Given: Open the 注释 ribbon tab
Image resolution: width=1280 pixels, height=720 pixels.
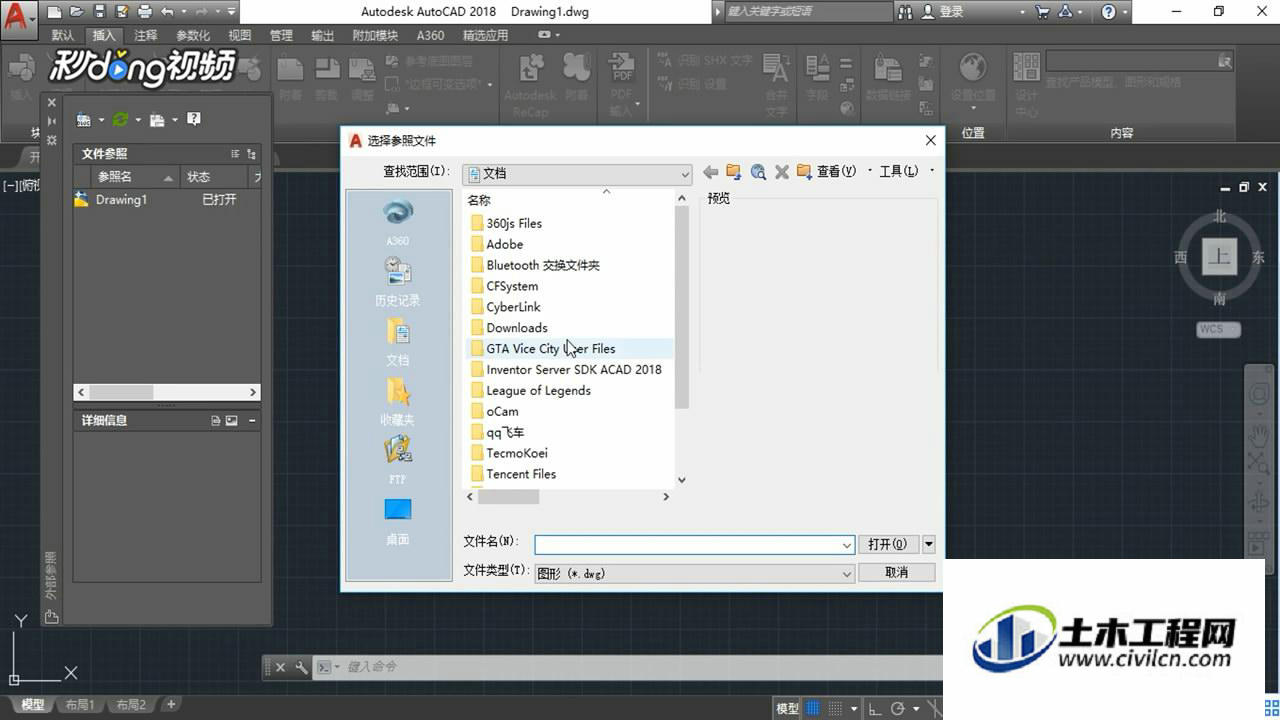Looking at the screenshot, I should click(146, 35).
